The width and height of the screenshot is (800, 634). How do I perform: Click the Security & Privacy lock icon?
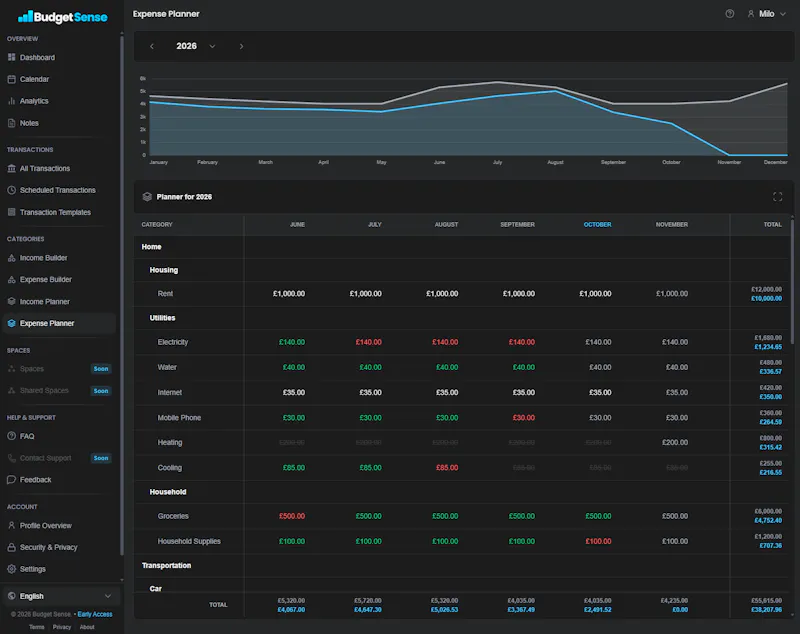[x=11, y=547]
